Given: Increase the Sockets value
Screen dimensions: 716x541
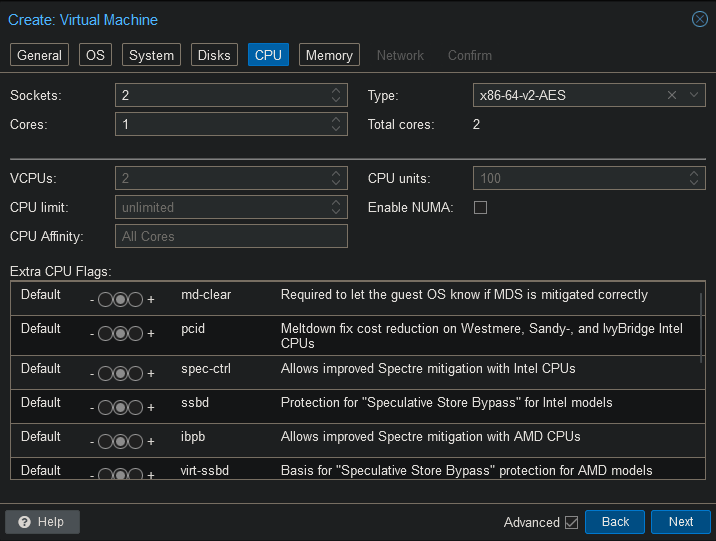Looking at the screenshot, I should click(337, 91).
